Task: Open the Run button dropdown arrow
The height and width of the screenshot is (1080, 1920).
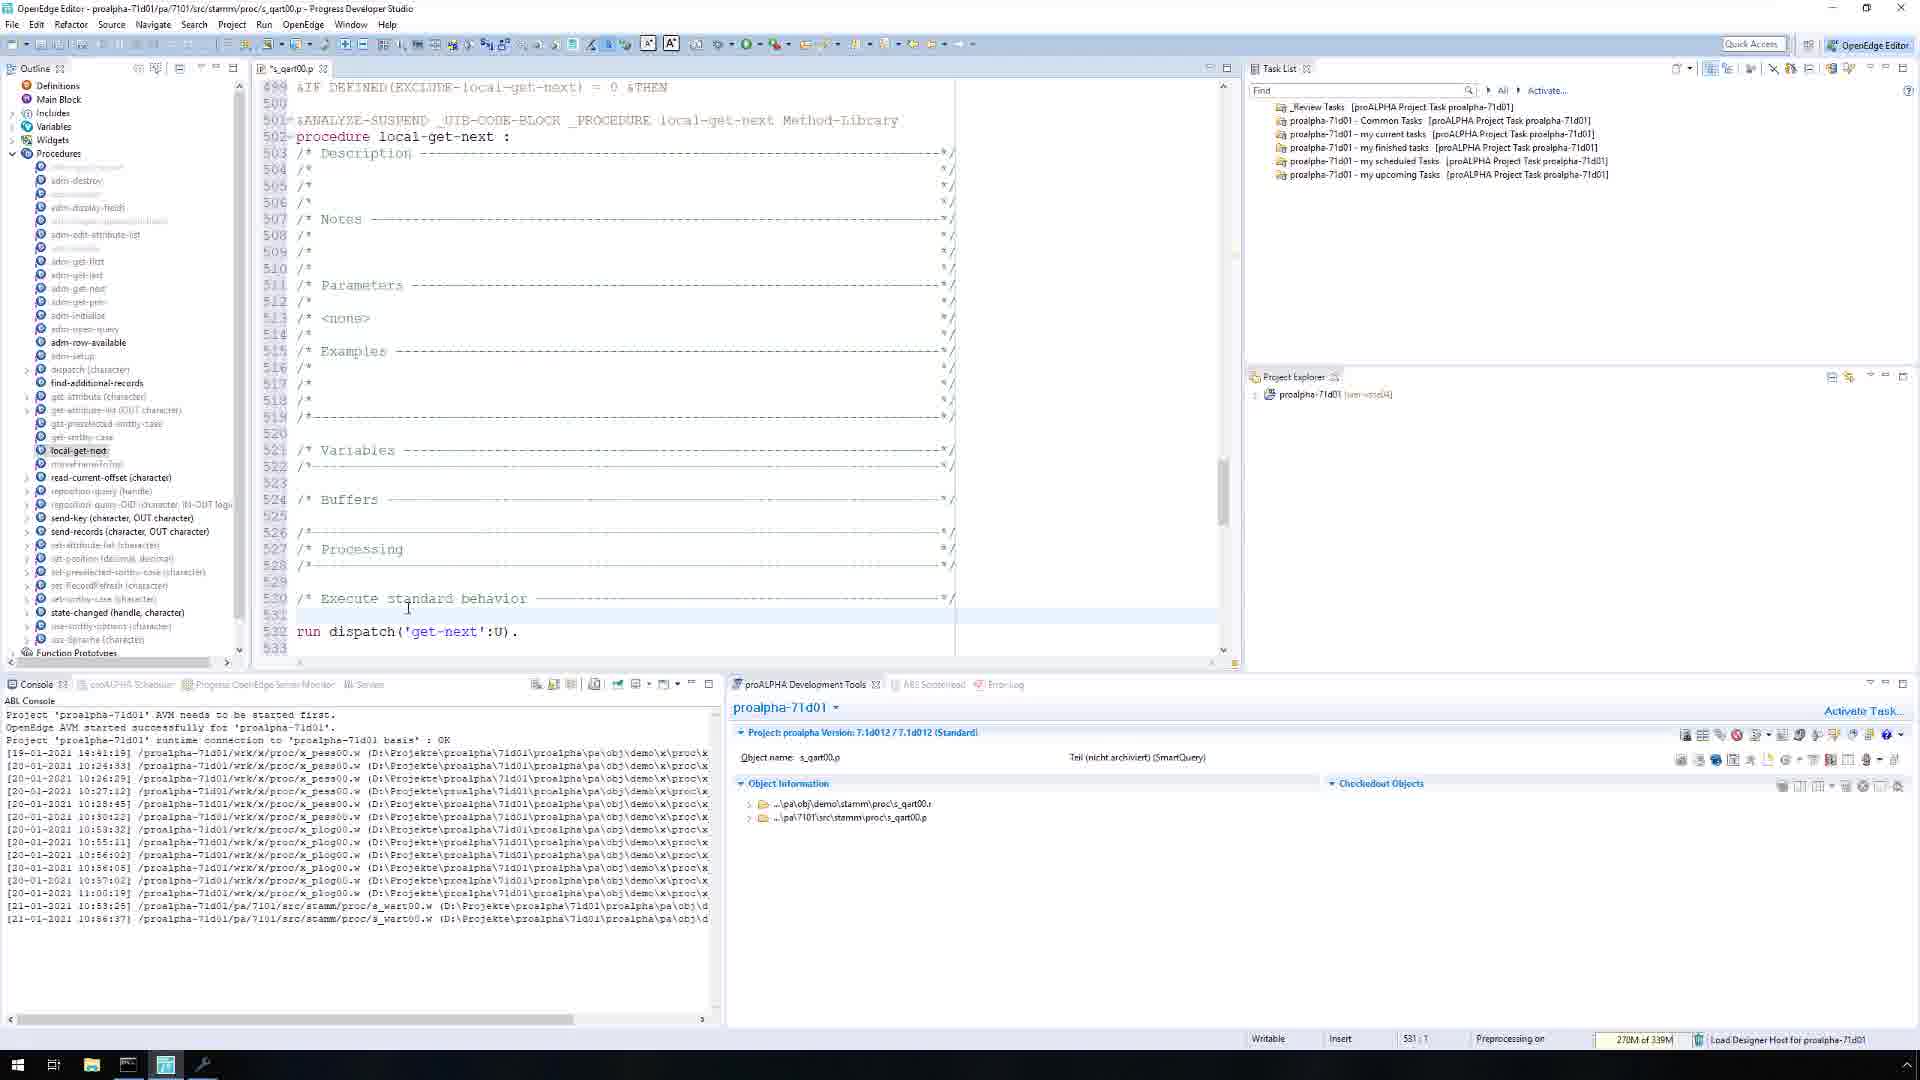Action: pyautogui.click(x=759, y=44)
